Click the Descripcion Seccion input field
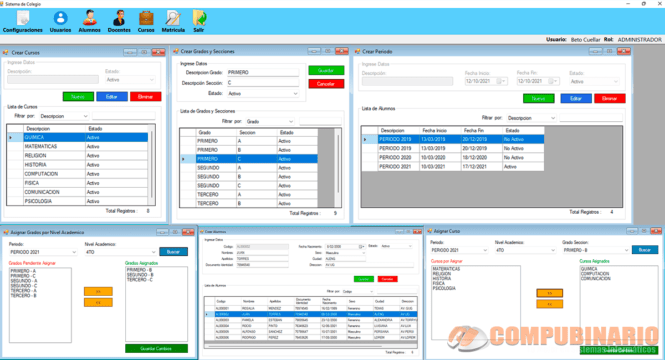Screen dimensions: 665x360 263,83
